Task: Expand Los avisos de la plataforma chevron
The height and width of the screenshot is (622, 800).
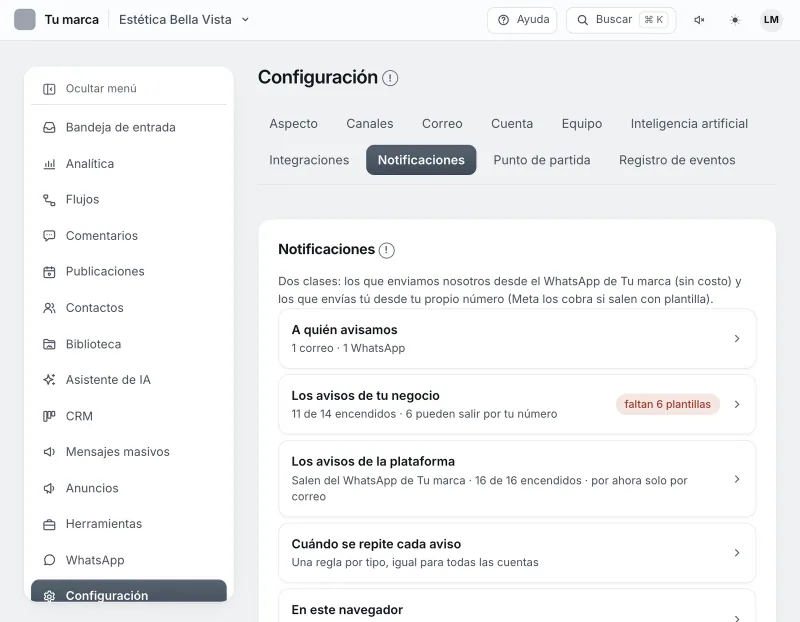Action: click(737, 479)
